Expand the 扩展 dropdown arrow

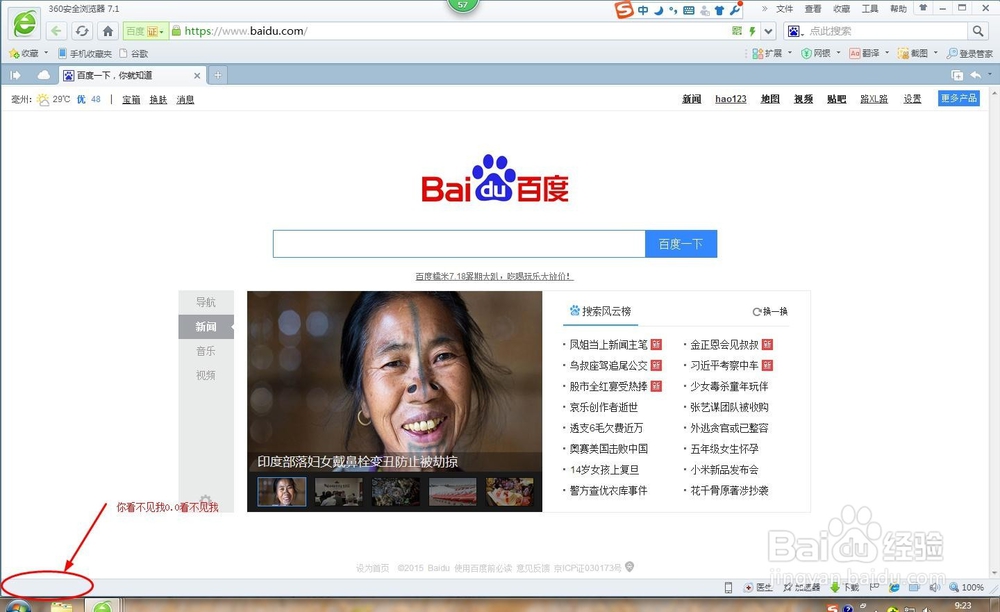pyautogui.click(x=790, y=53)
